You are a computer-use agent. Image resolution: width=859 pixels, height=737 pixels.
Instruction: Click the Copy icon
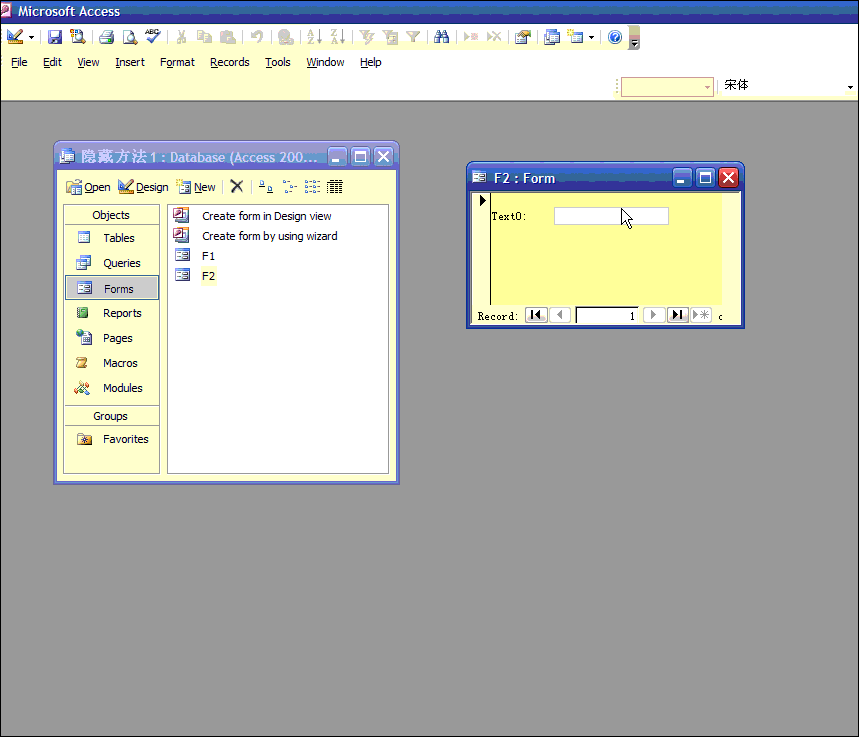(204, 37)
